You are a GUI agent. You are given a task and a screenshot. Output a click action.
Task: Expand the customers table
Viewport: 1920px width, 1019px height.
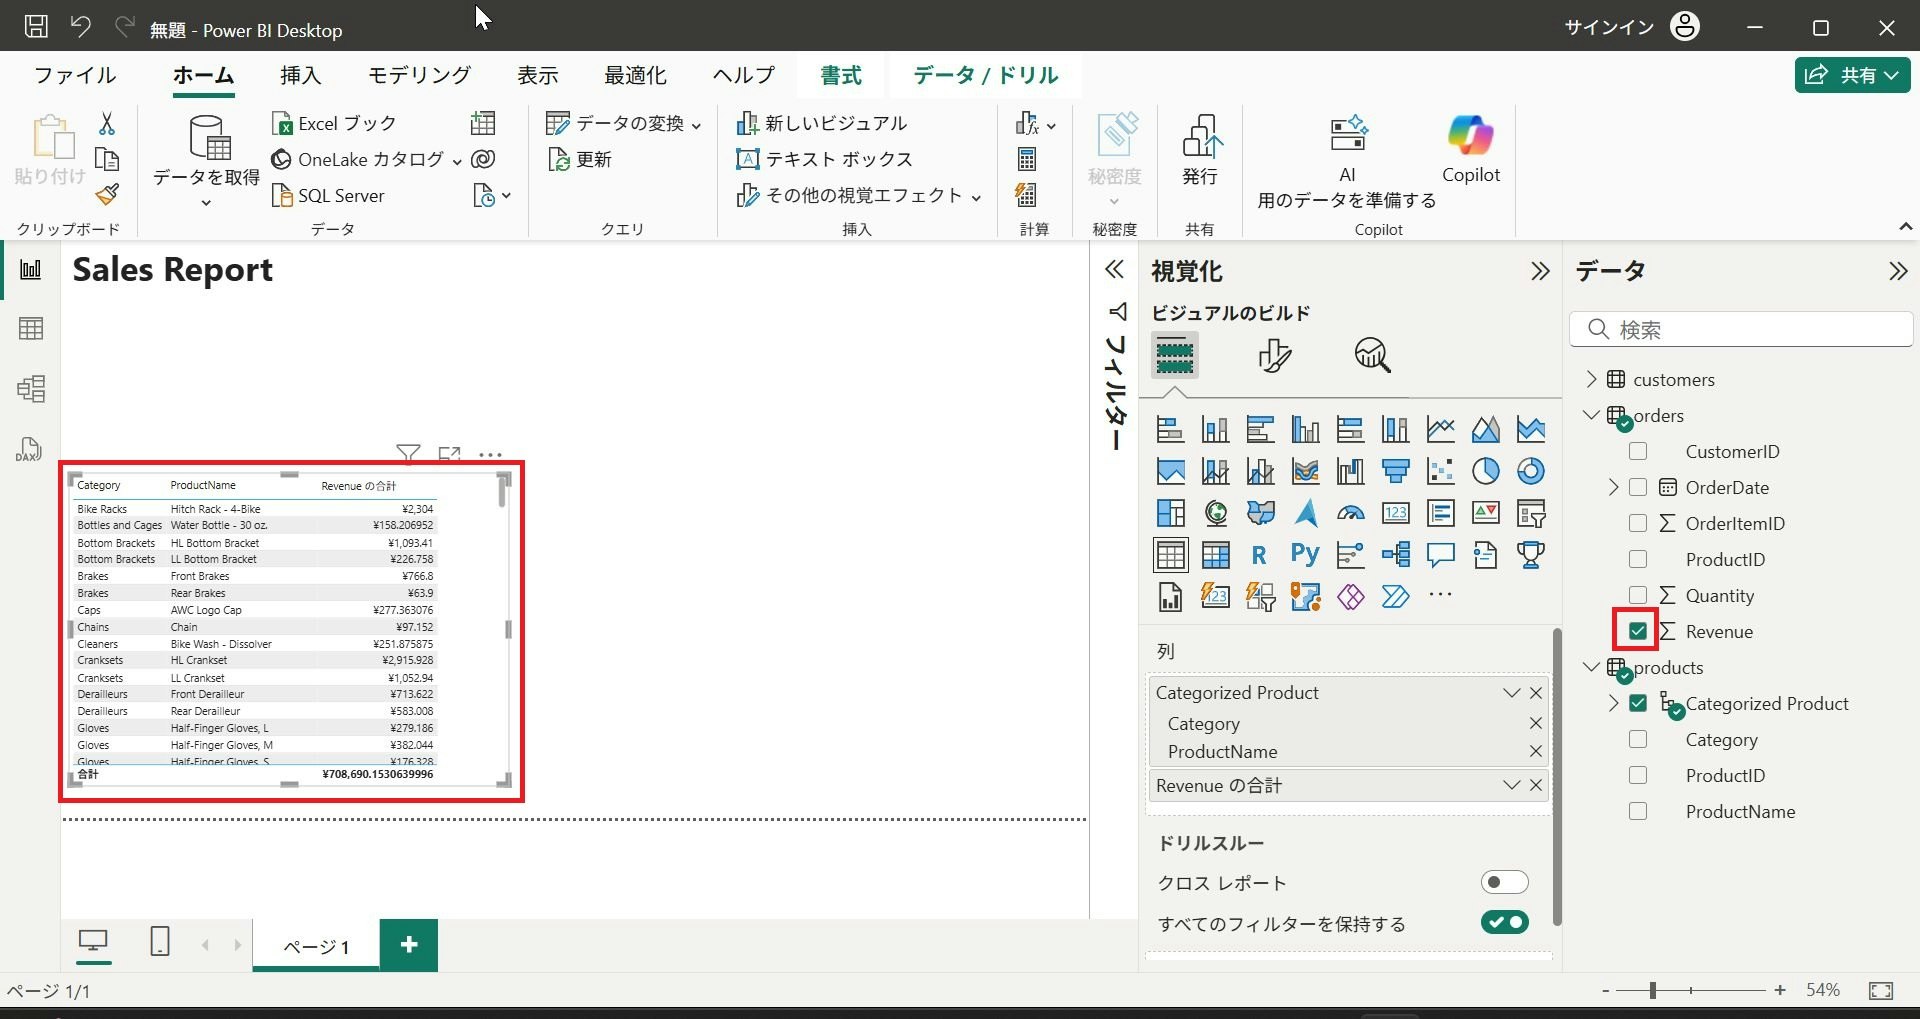1591,379
